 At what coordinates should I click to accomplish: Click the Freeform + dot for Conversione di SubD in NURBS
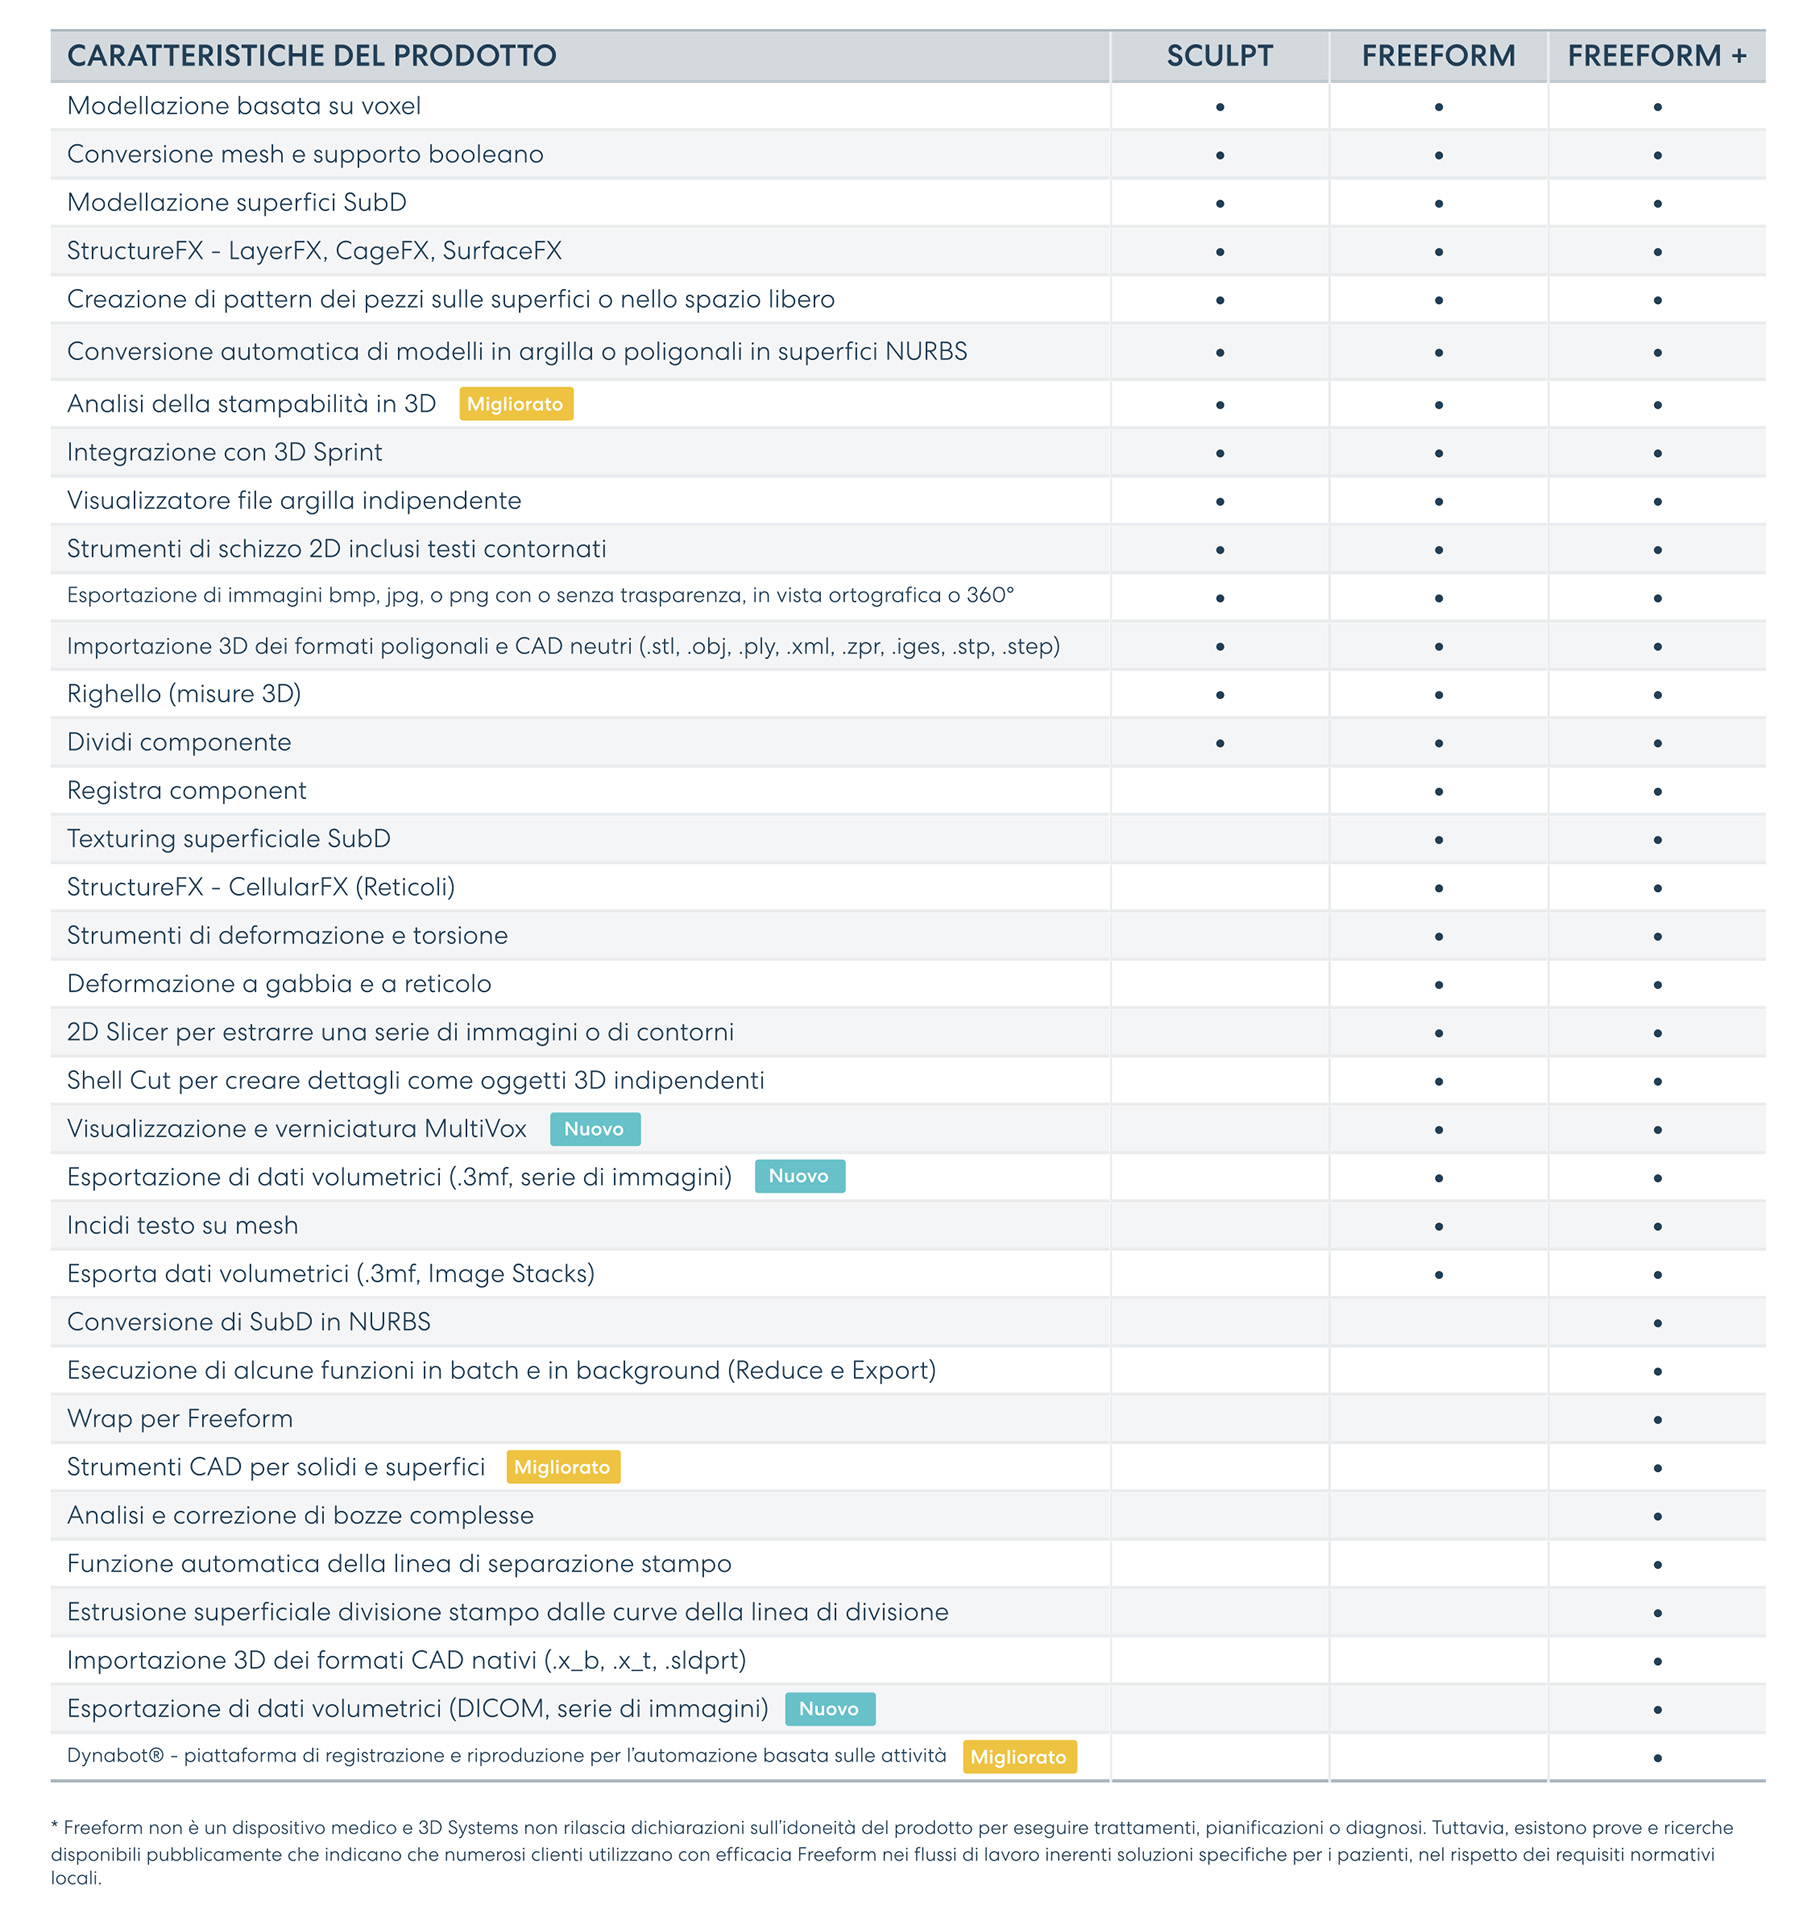[1657, 1323]
